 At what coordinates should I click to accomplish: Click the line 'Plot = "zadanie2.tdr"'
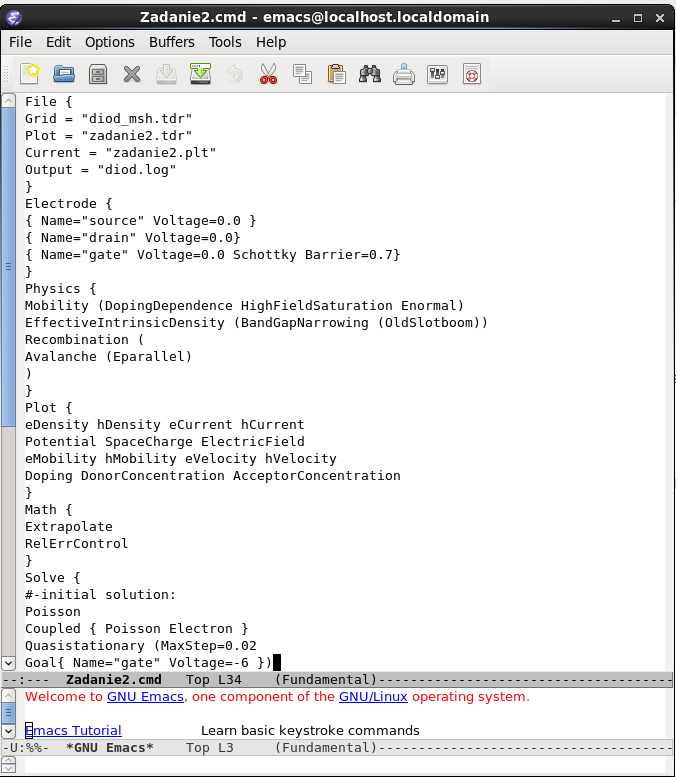[x=109, y=136]
